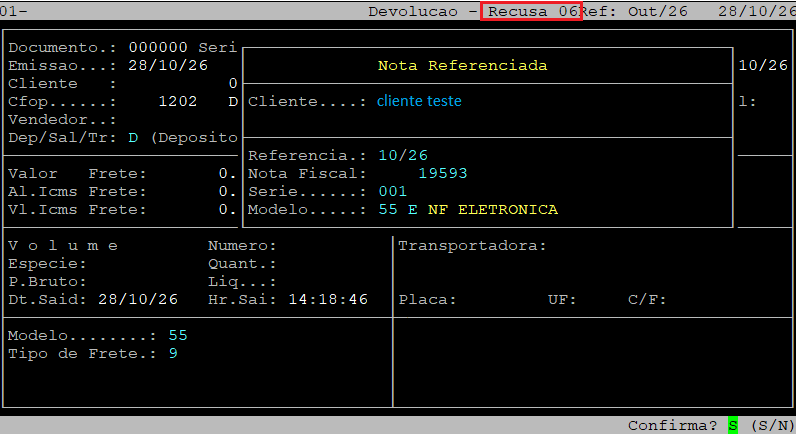Click the Referencia value 10/26
The height and width of the screenshot is (434, 796).
[x=403, y=155]
